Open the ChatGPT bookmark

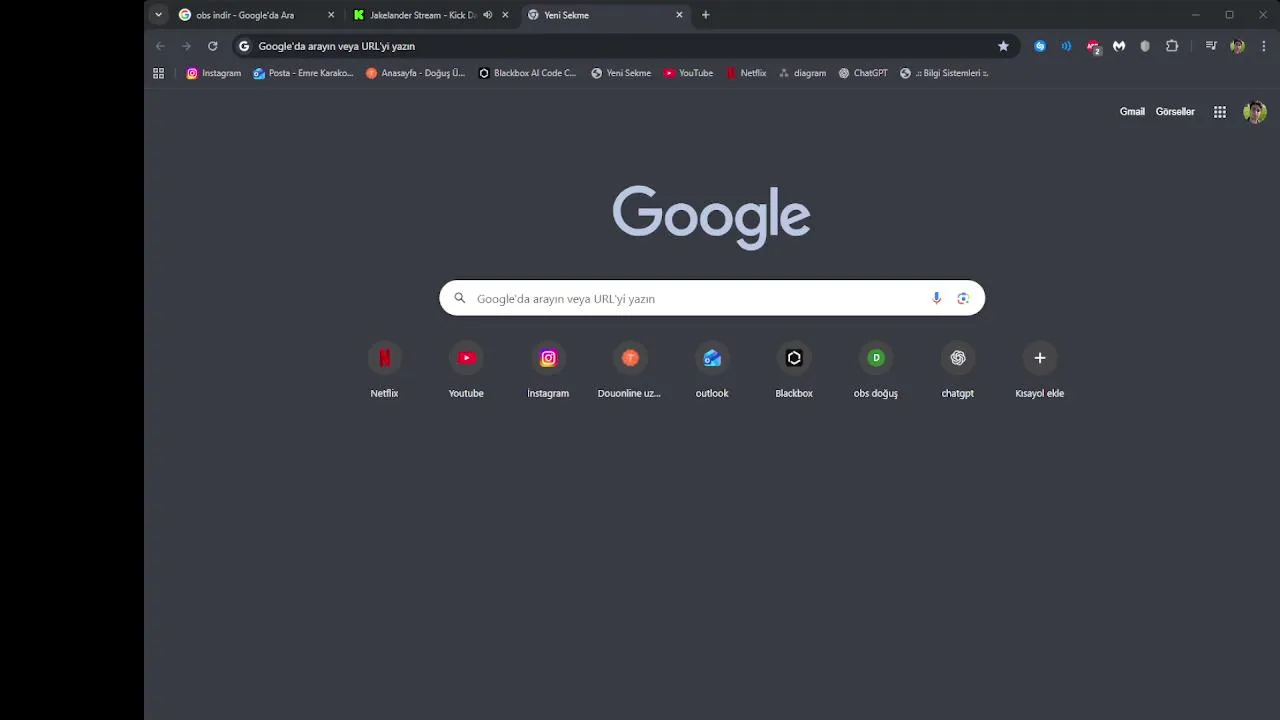[x=863, y=73]
